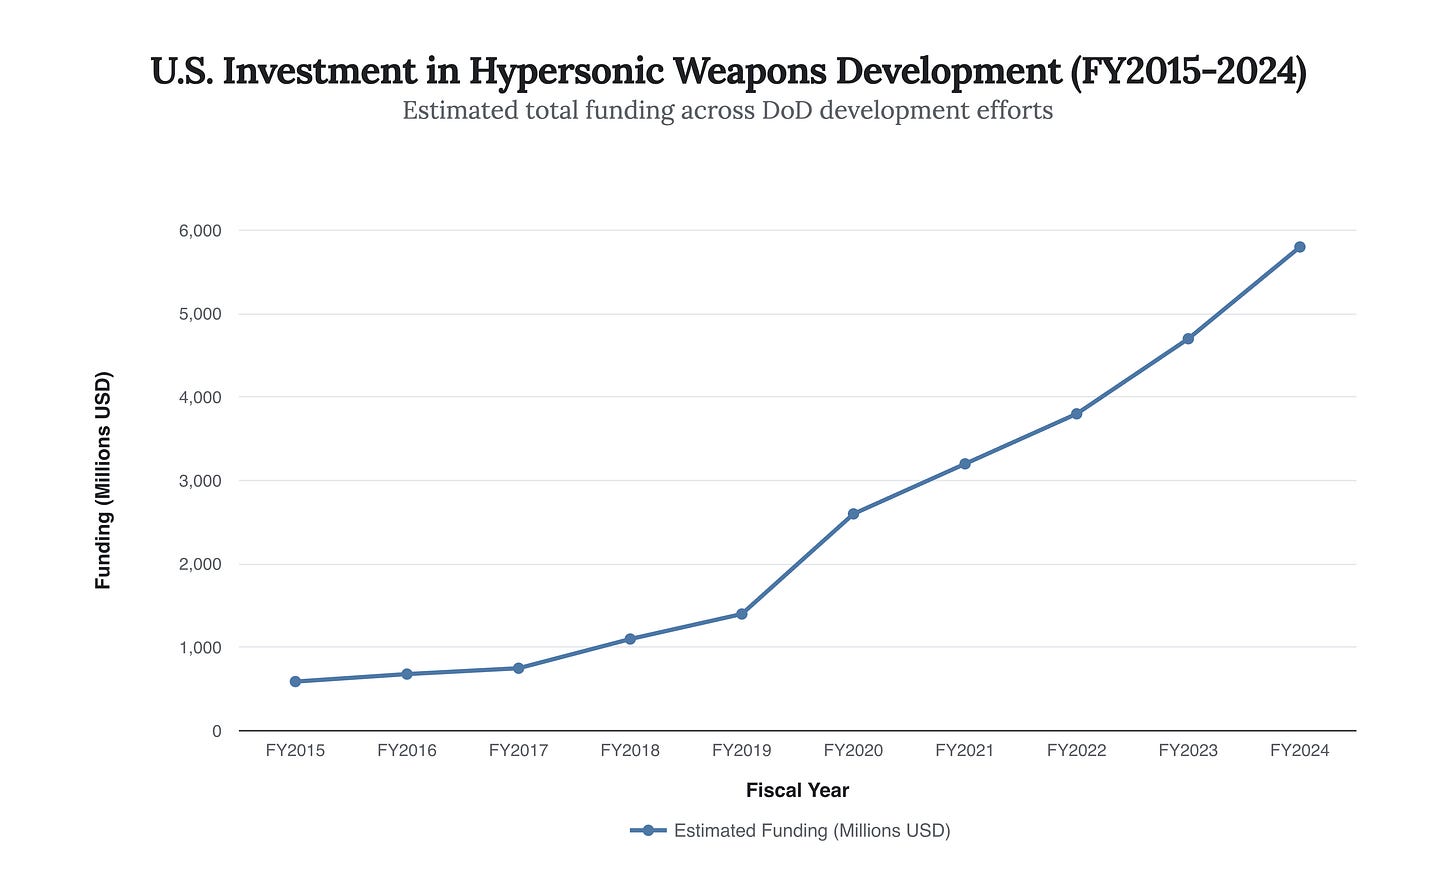Viewport: 1456px width, 890px height.
Task: Click the FY2022 data point
Action: [x=1077, y=412]
